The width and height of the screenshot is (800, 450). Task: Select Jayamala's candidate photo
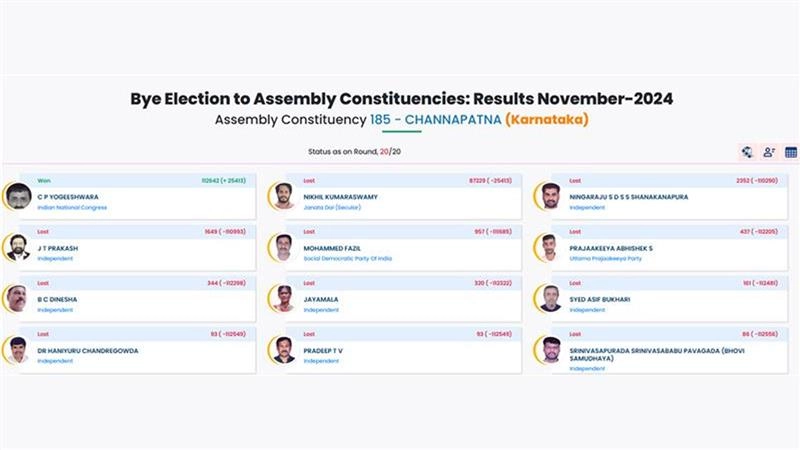coord(284,298)
